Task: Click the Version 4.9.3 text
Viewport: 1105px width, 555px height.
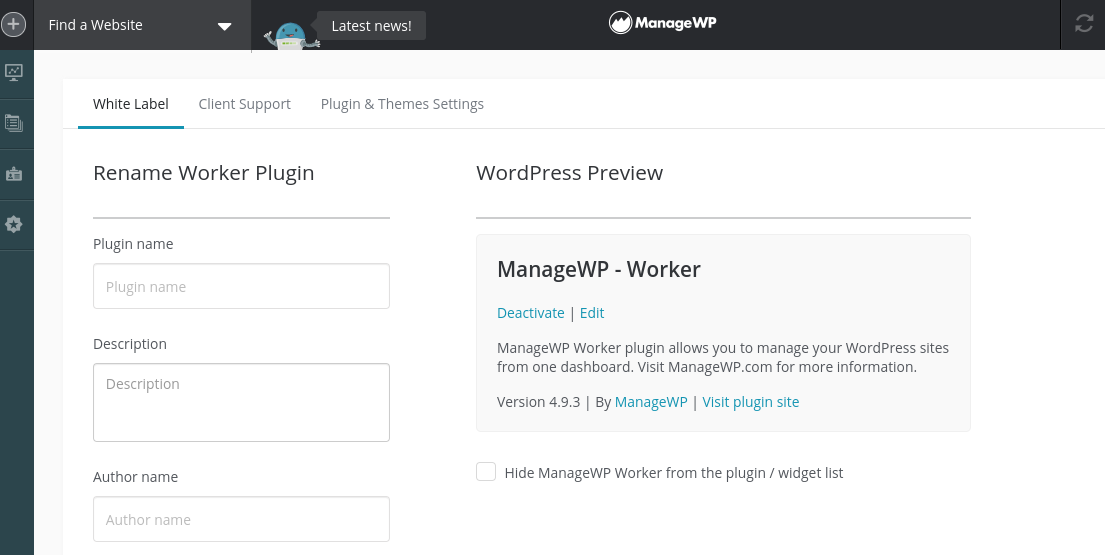Action: pyautogui.click(x=538, y=402)
